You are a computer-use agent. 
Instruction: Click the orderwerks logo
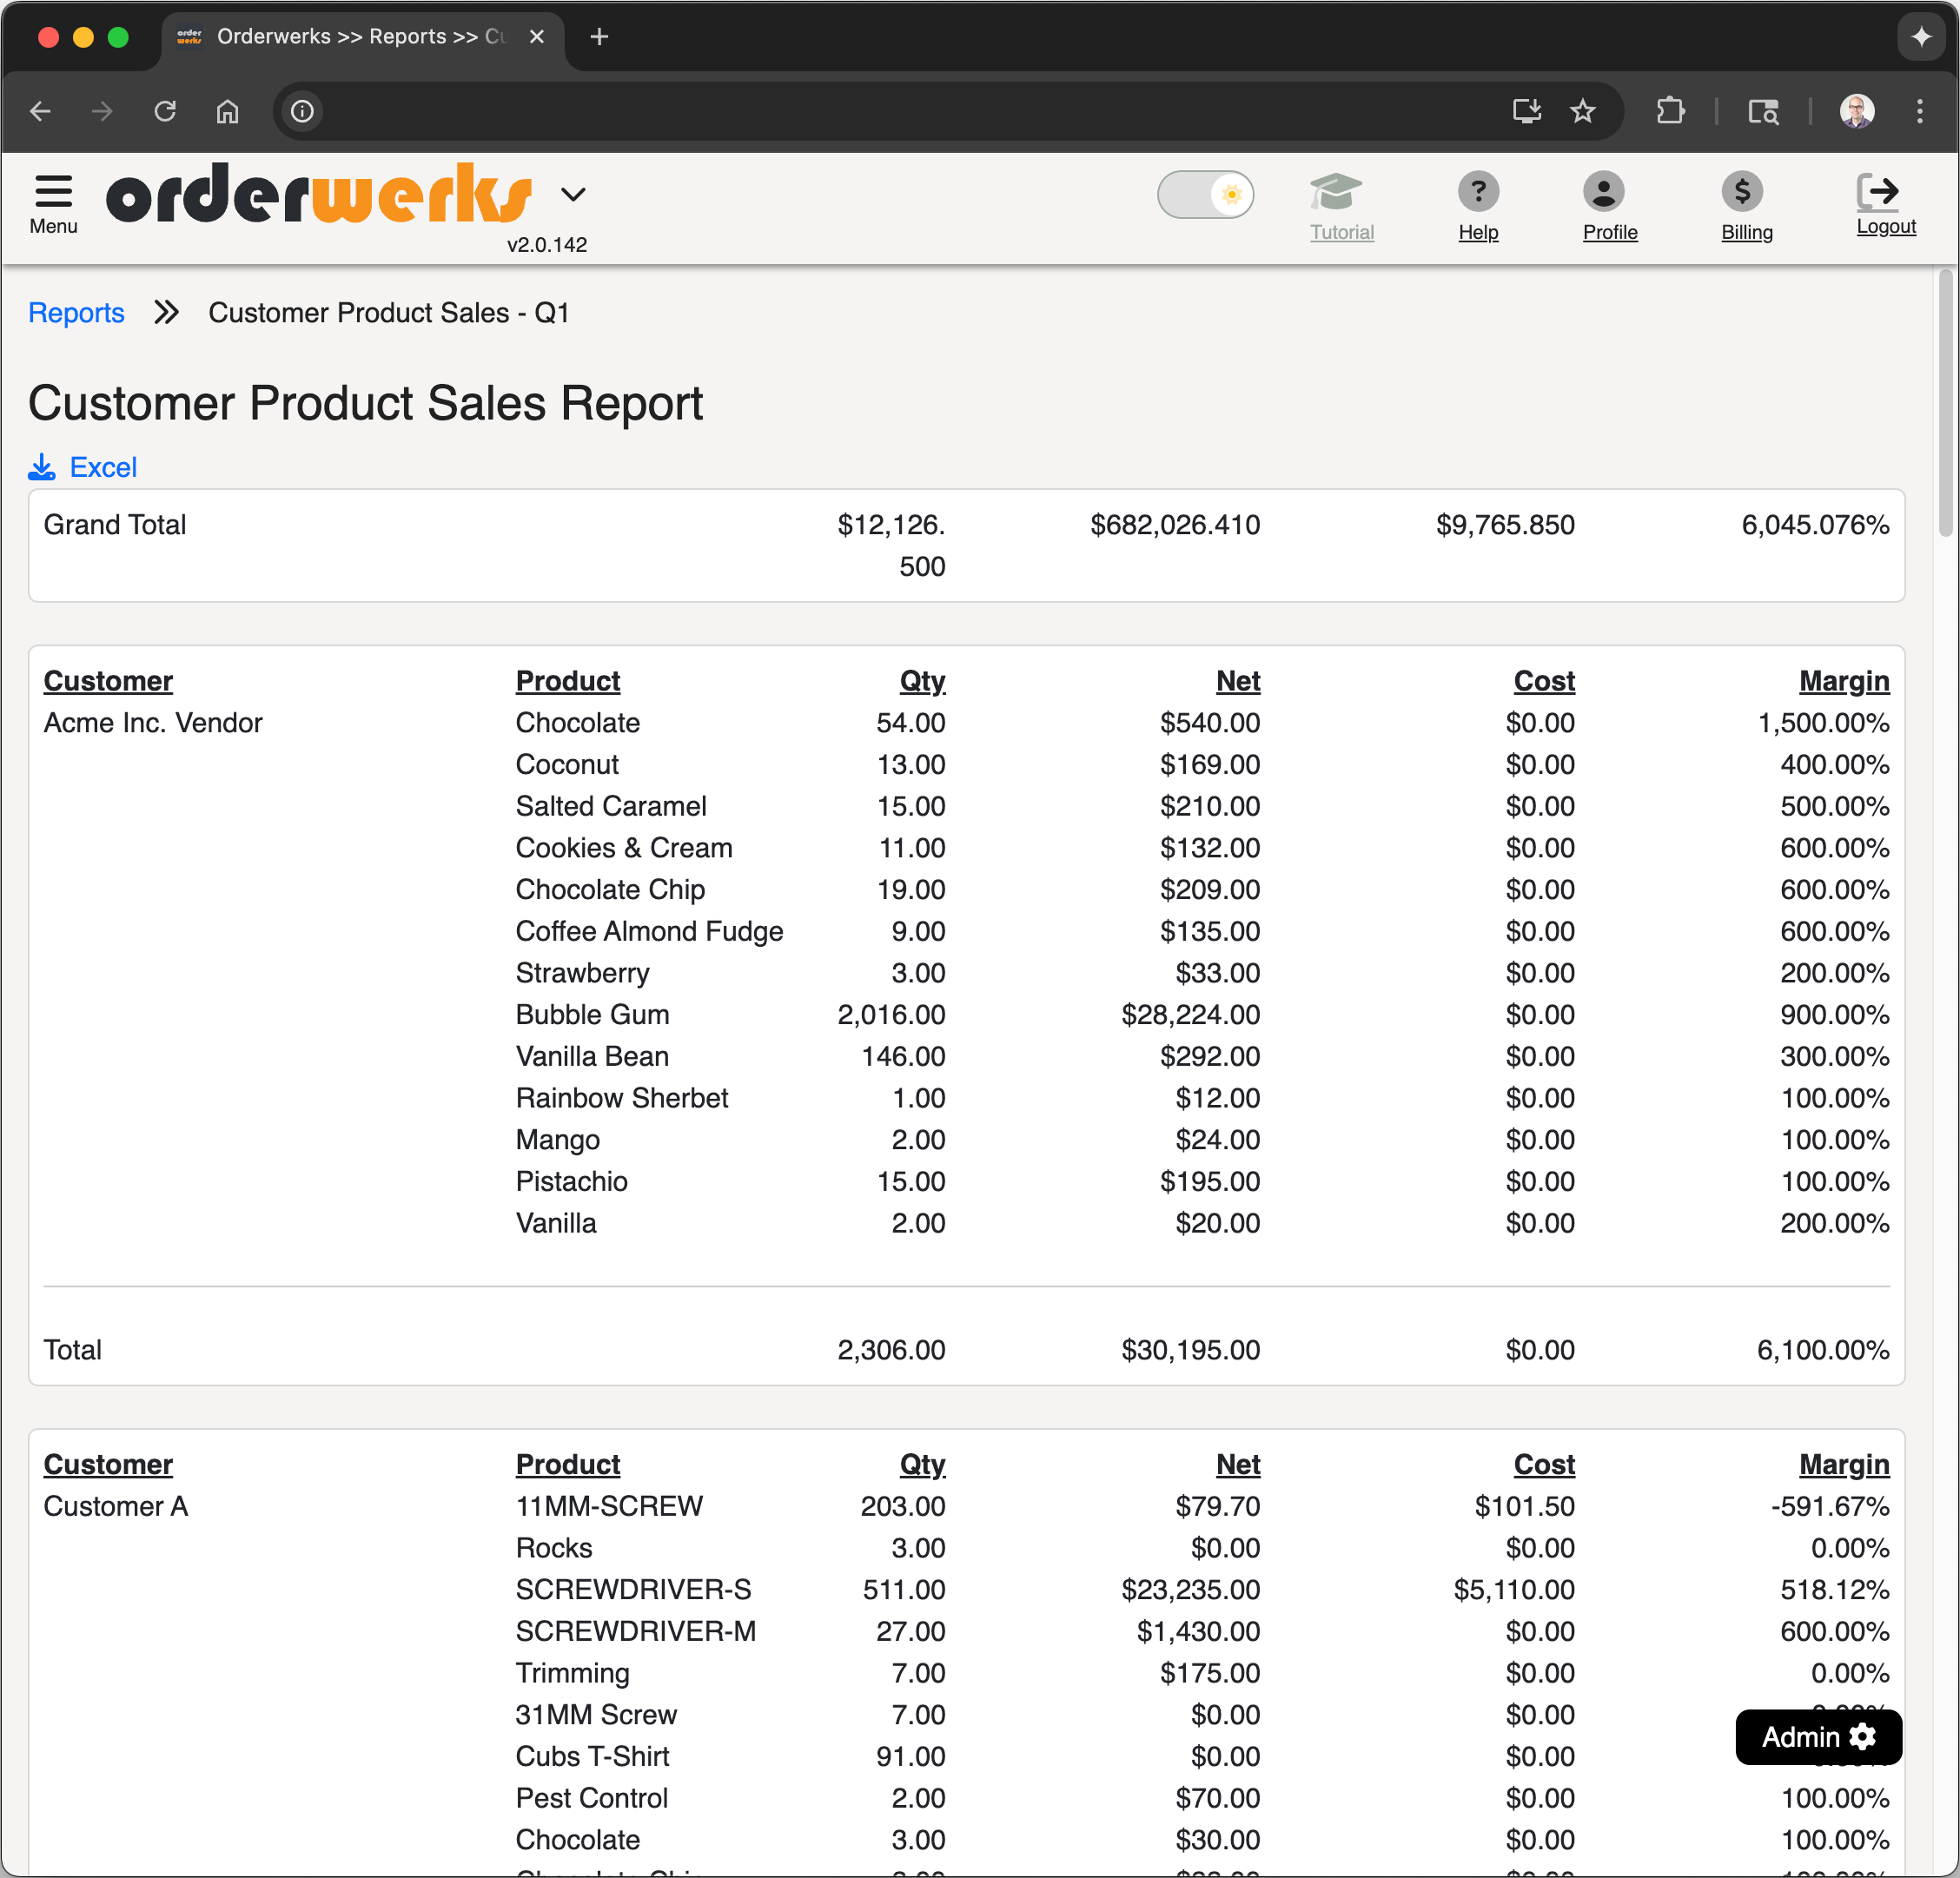320,196
